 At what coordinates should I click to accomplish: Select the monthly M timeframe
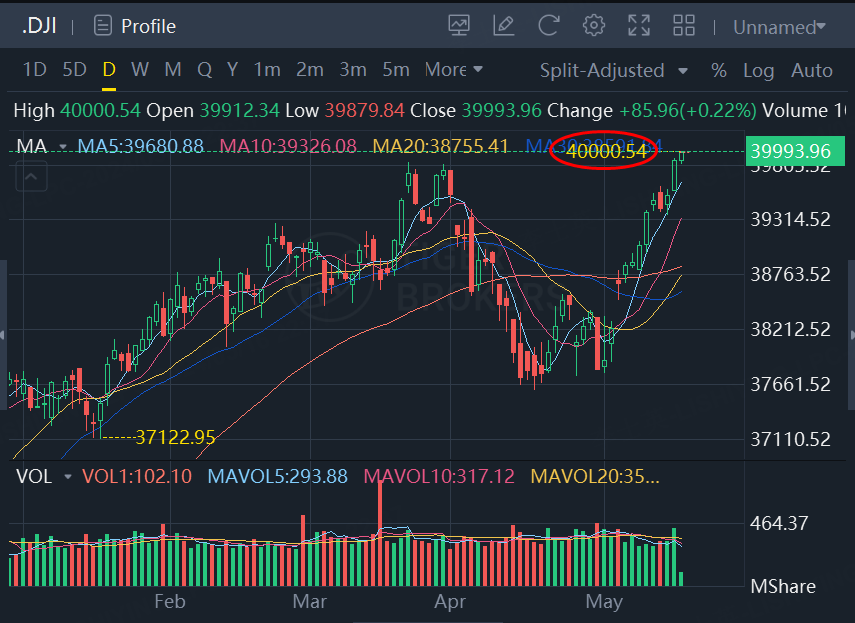173,70
